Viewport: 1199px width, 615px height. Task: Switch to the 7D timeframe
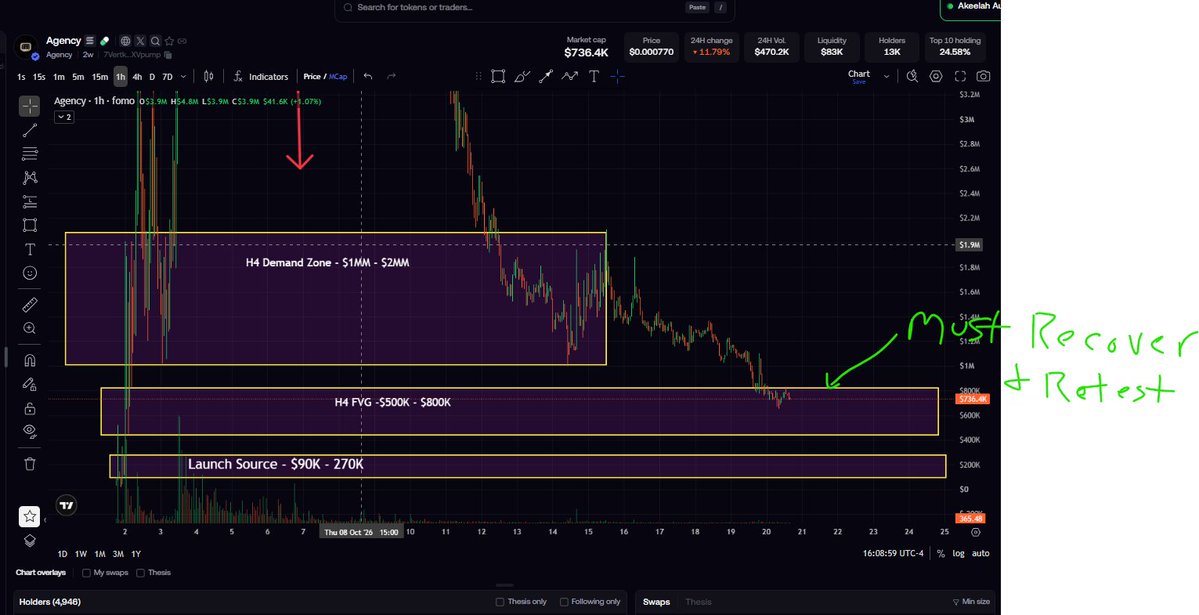tap(167, 76)
